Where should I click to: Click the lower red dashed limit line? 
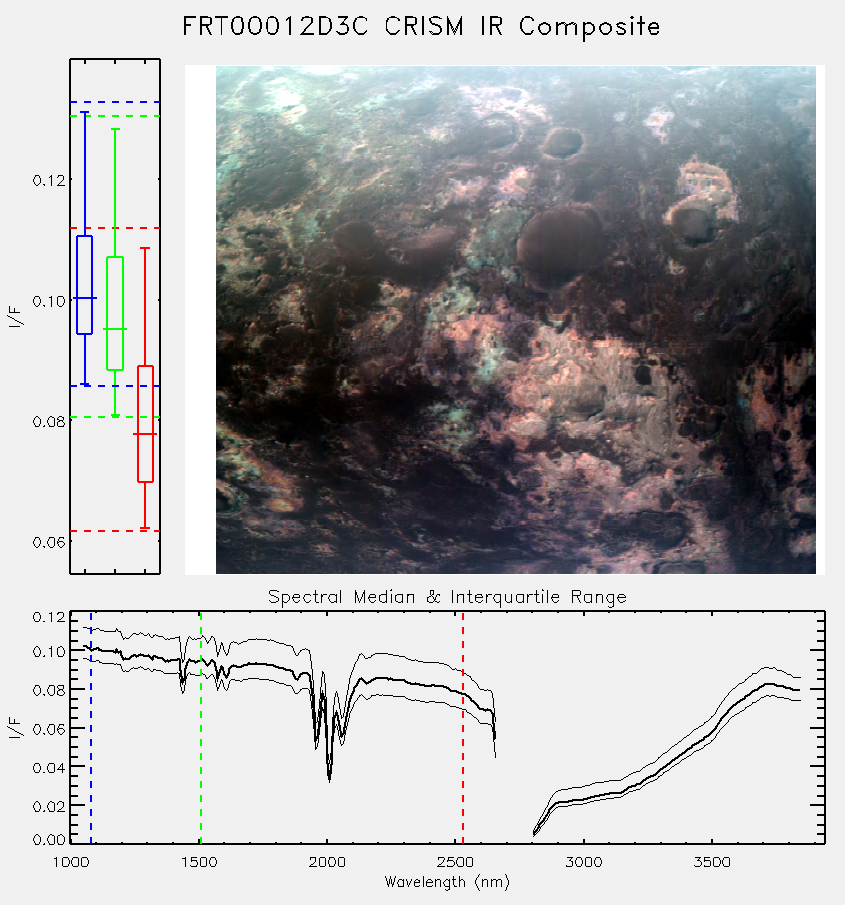(115, 530)
